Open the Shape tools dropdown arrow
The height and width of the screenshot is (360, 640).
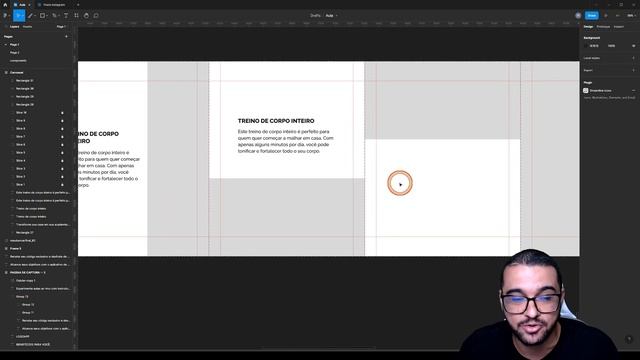click(47, 16)
